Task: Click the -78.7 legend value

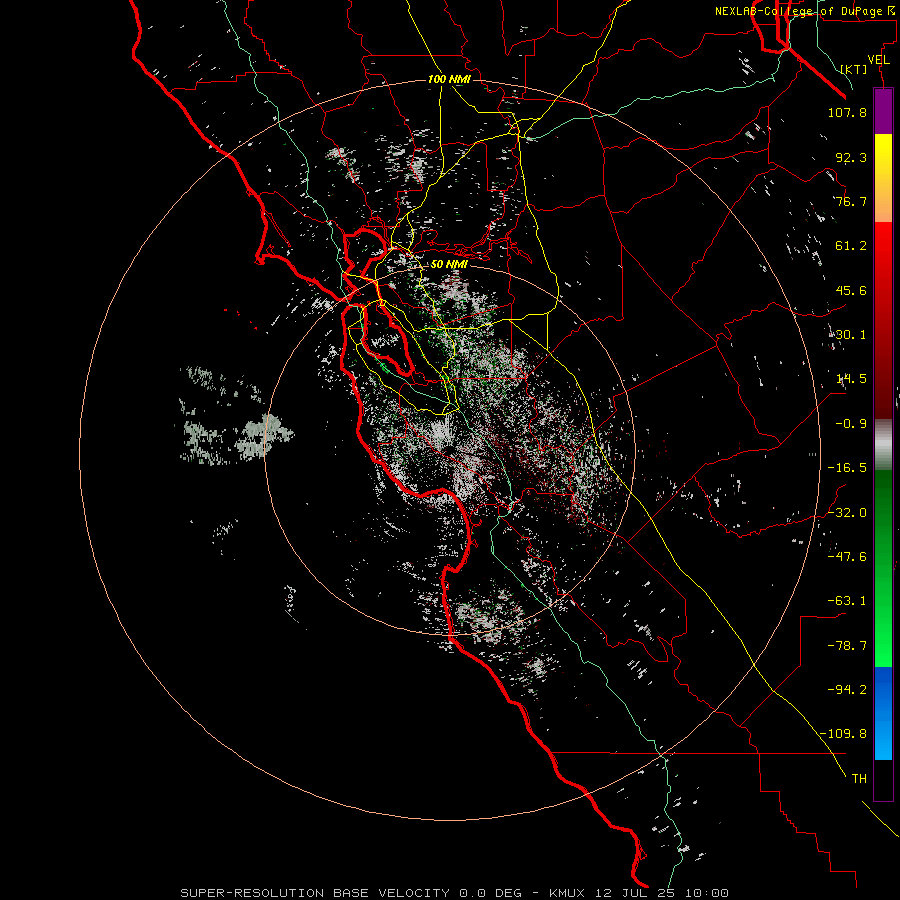Action: point(847,646)
